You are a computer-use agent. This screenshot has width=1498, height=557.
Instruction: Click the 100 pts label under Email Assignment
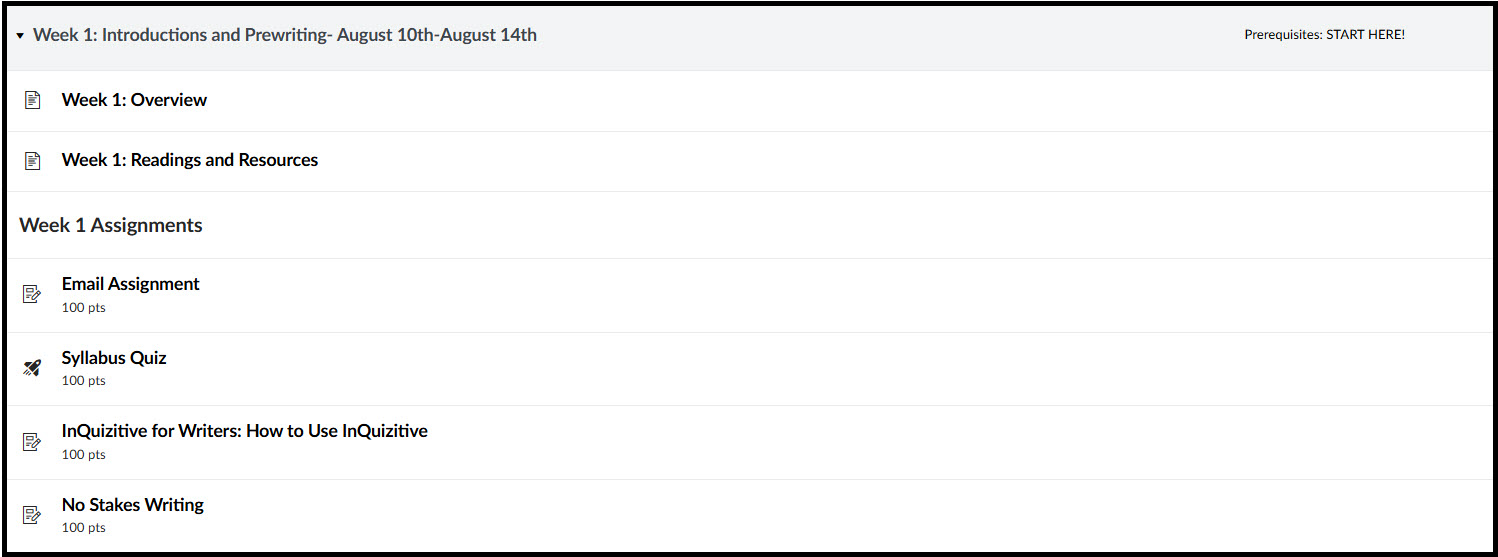click(x=84, y=308)
